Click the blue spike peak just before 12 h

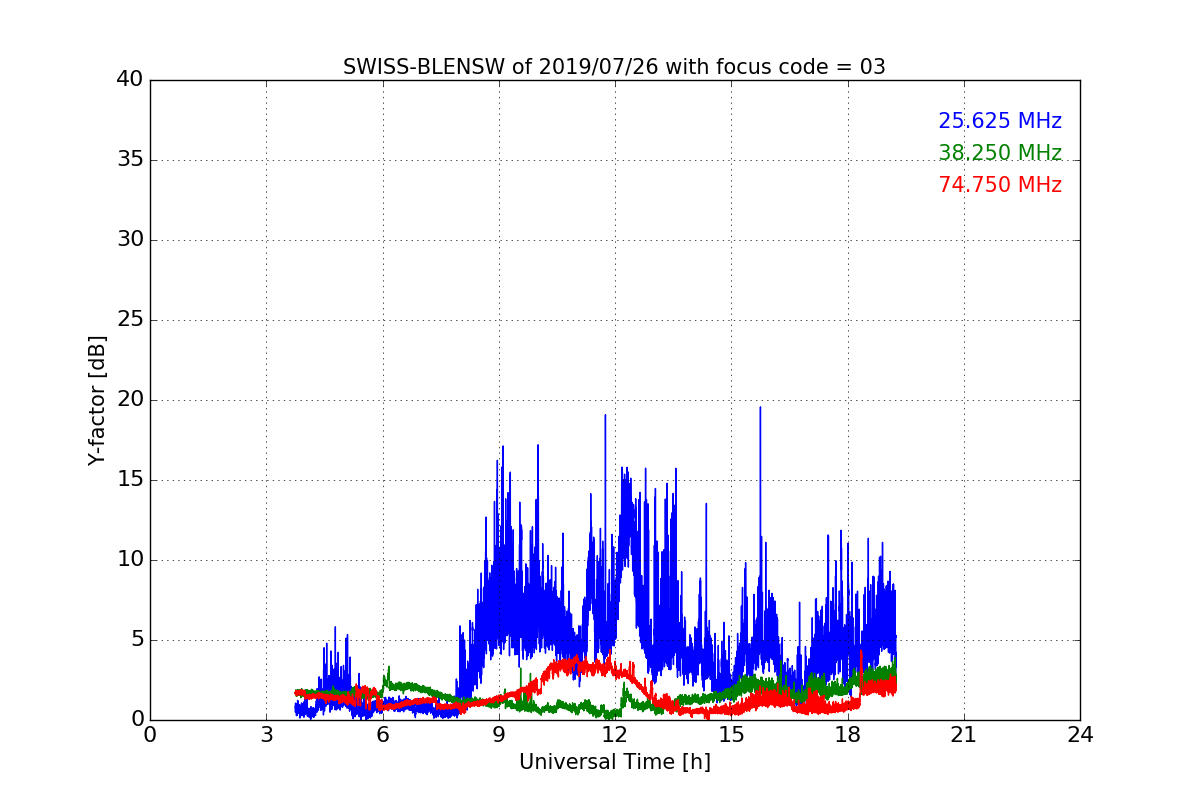605,416
